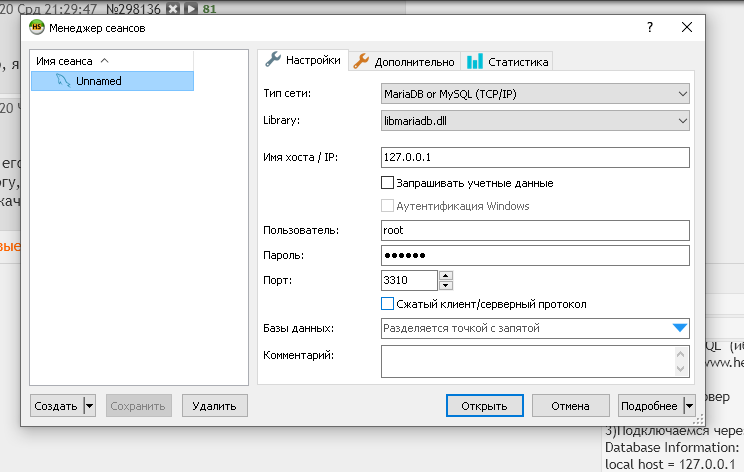The height and width of the screenshot is (472, 744).
Task: Click the Пароль password field
Action: tap(535, 256)
